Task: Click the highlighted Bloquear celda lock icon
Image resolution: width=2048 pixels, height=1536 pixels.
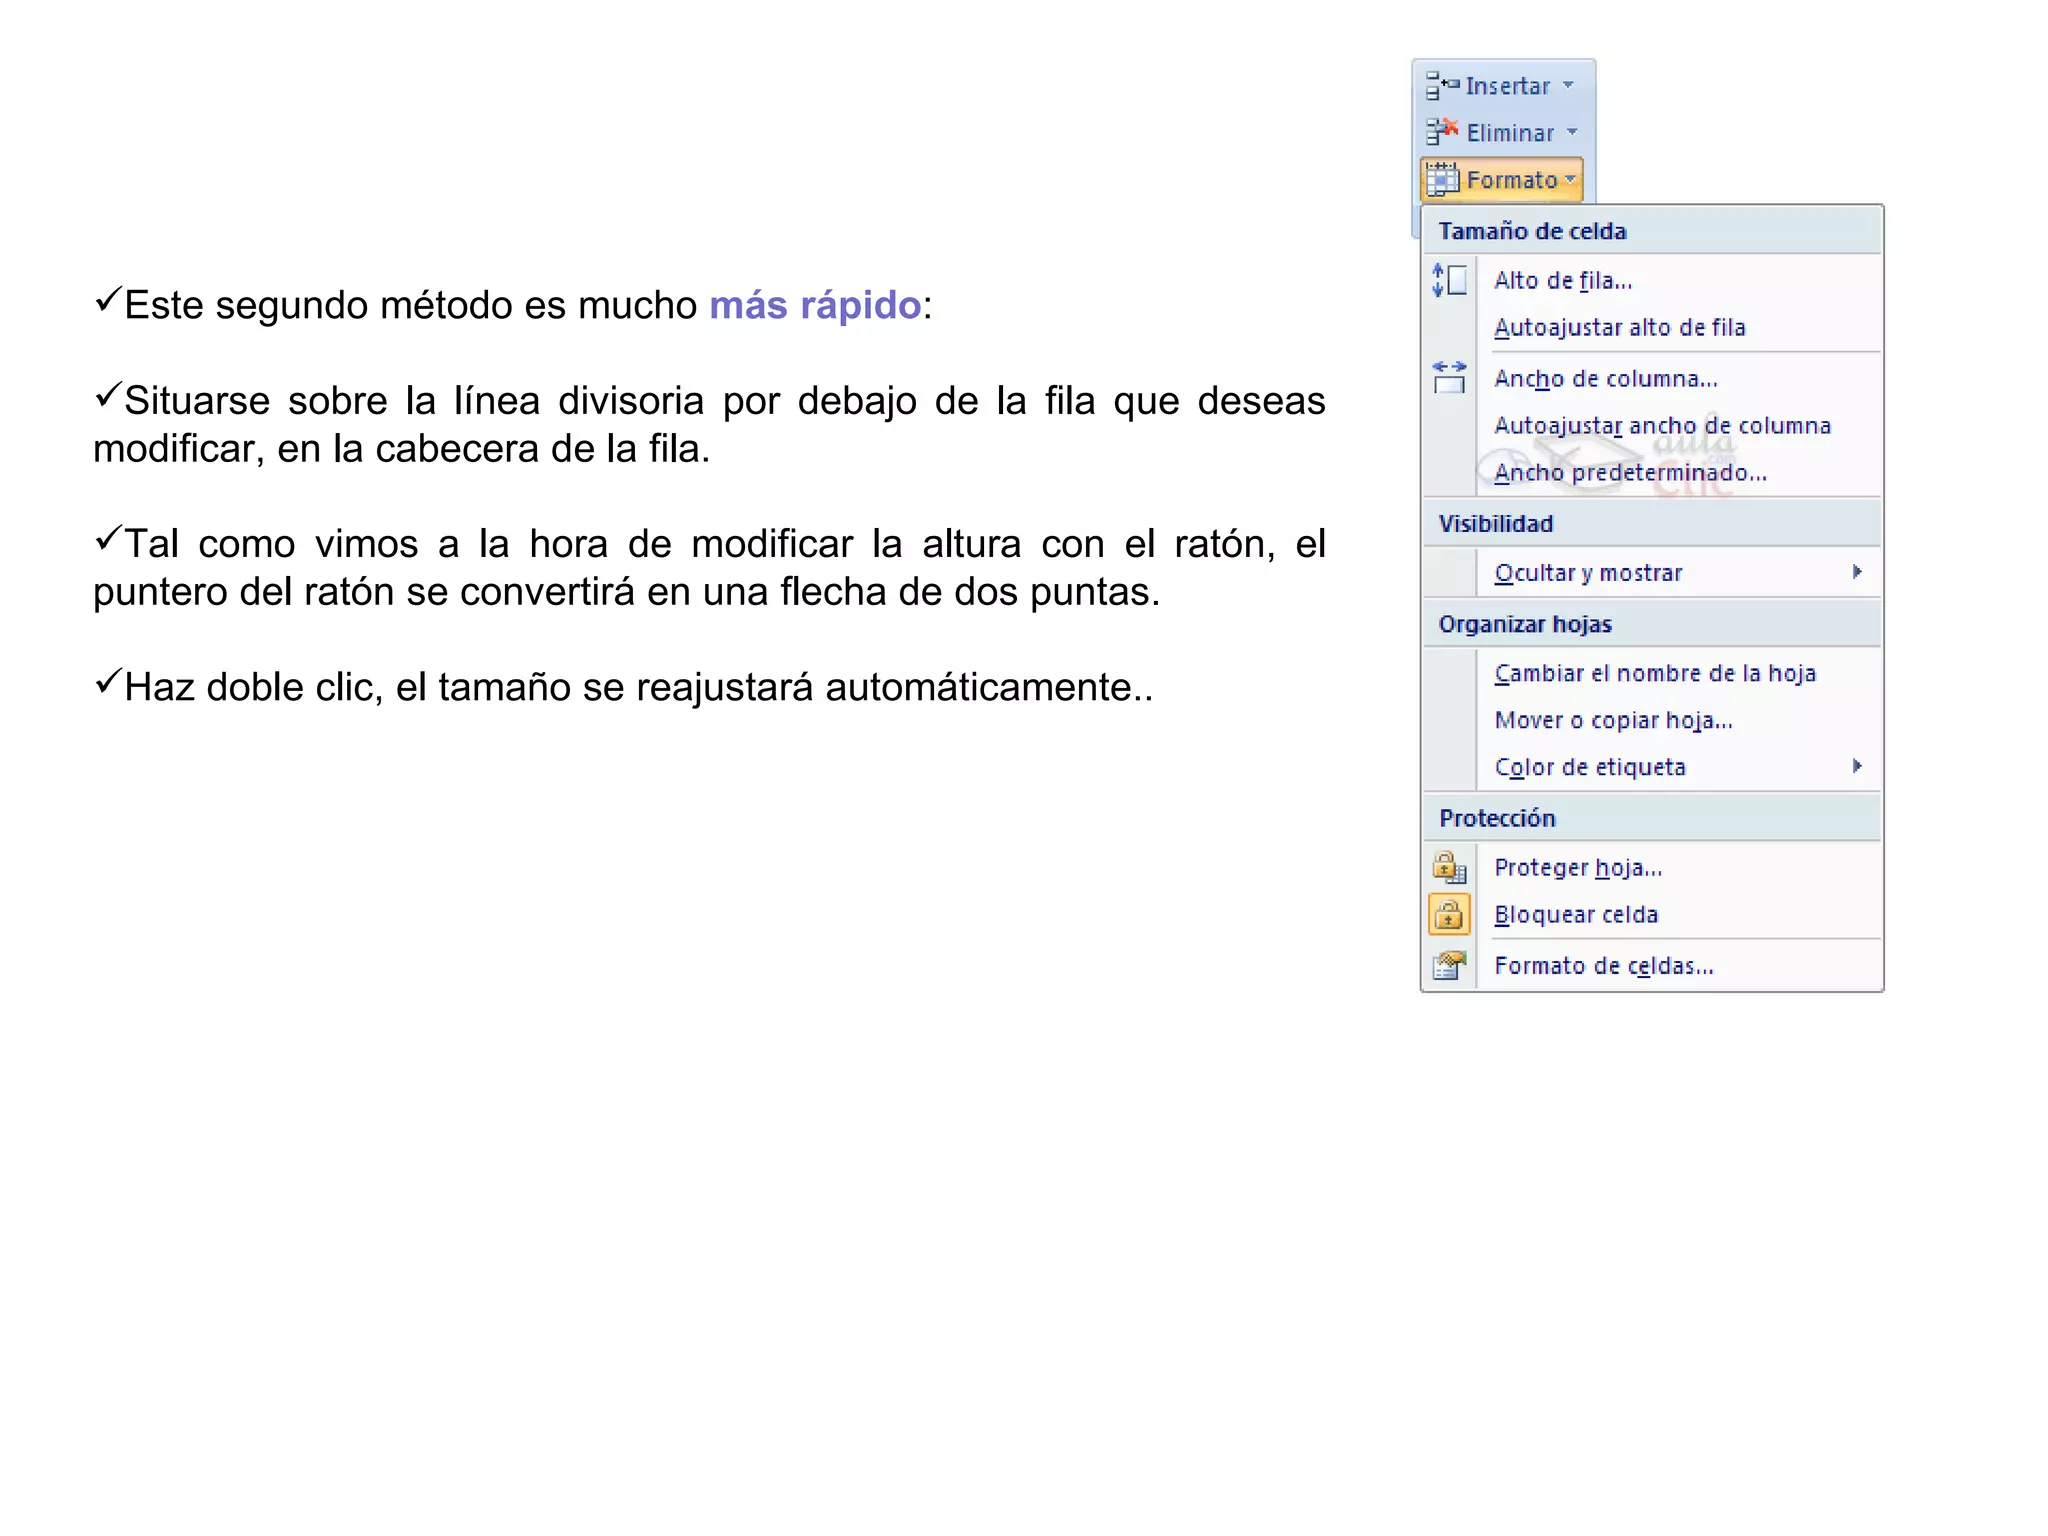Action: 1449,914
